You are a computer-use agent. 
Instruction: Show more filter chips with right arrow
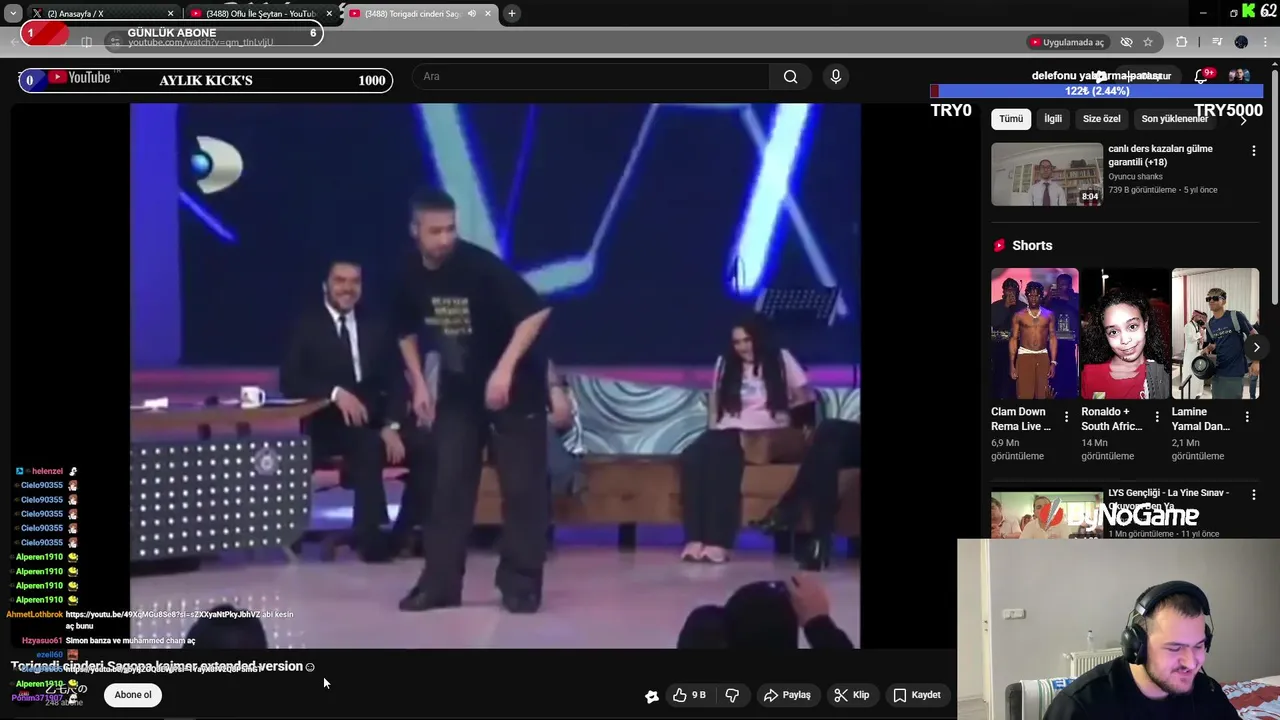1244,119
